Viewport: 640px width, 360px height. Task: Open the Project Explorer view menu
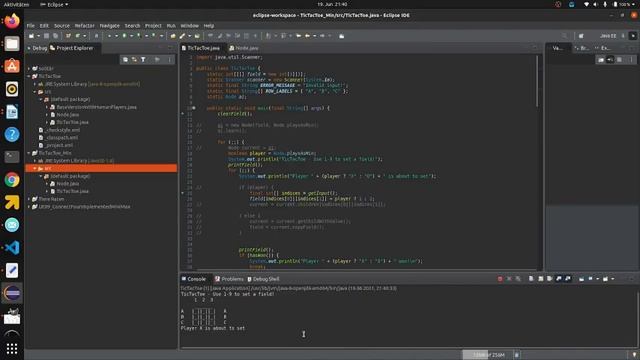click(170, 60)
